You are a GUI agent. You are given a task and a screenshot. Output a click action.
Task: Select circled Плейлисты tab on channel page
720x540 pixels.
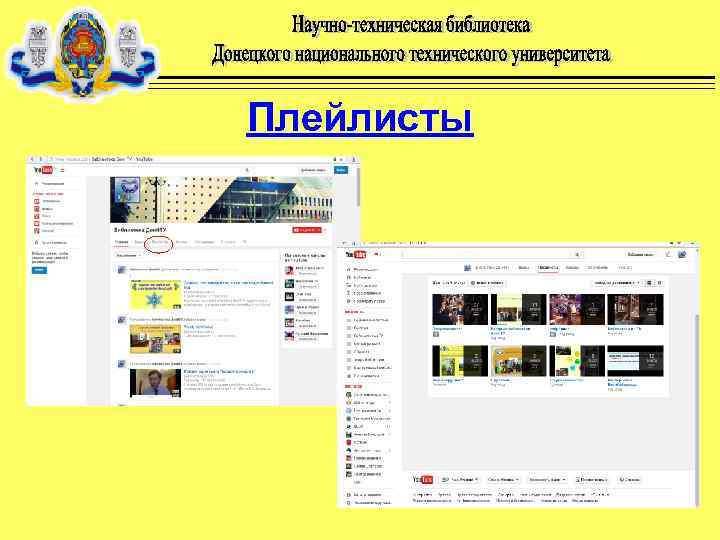tap(159, 242)
